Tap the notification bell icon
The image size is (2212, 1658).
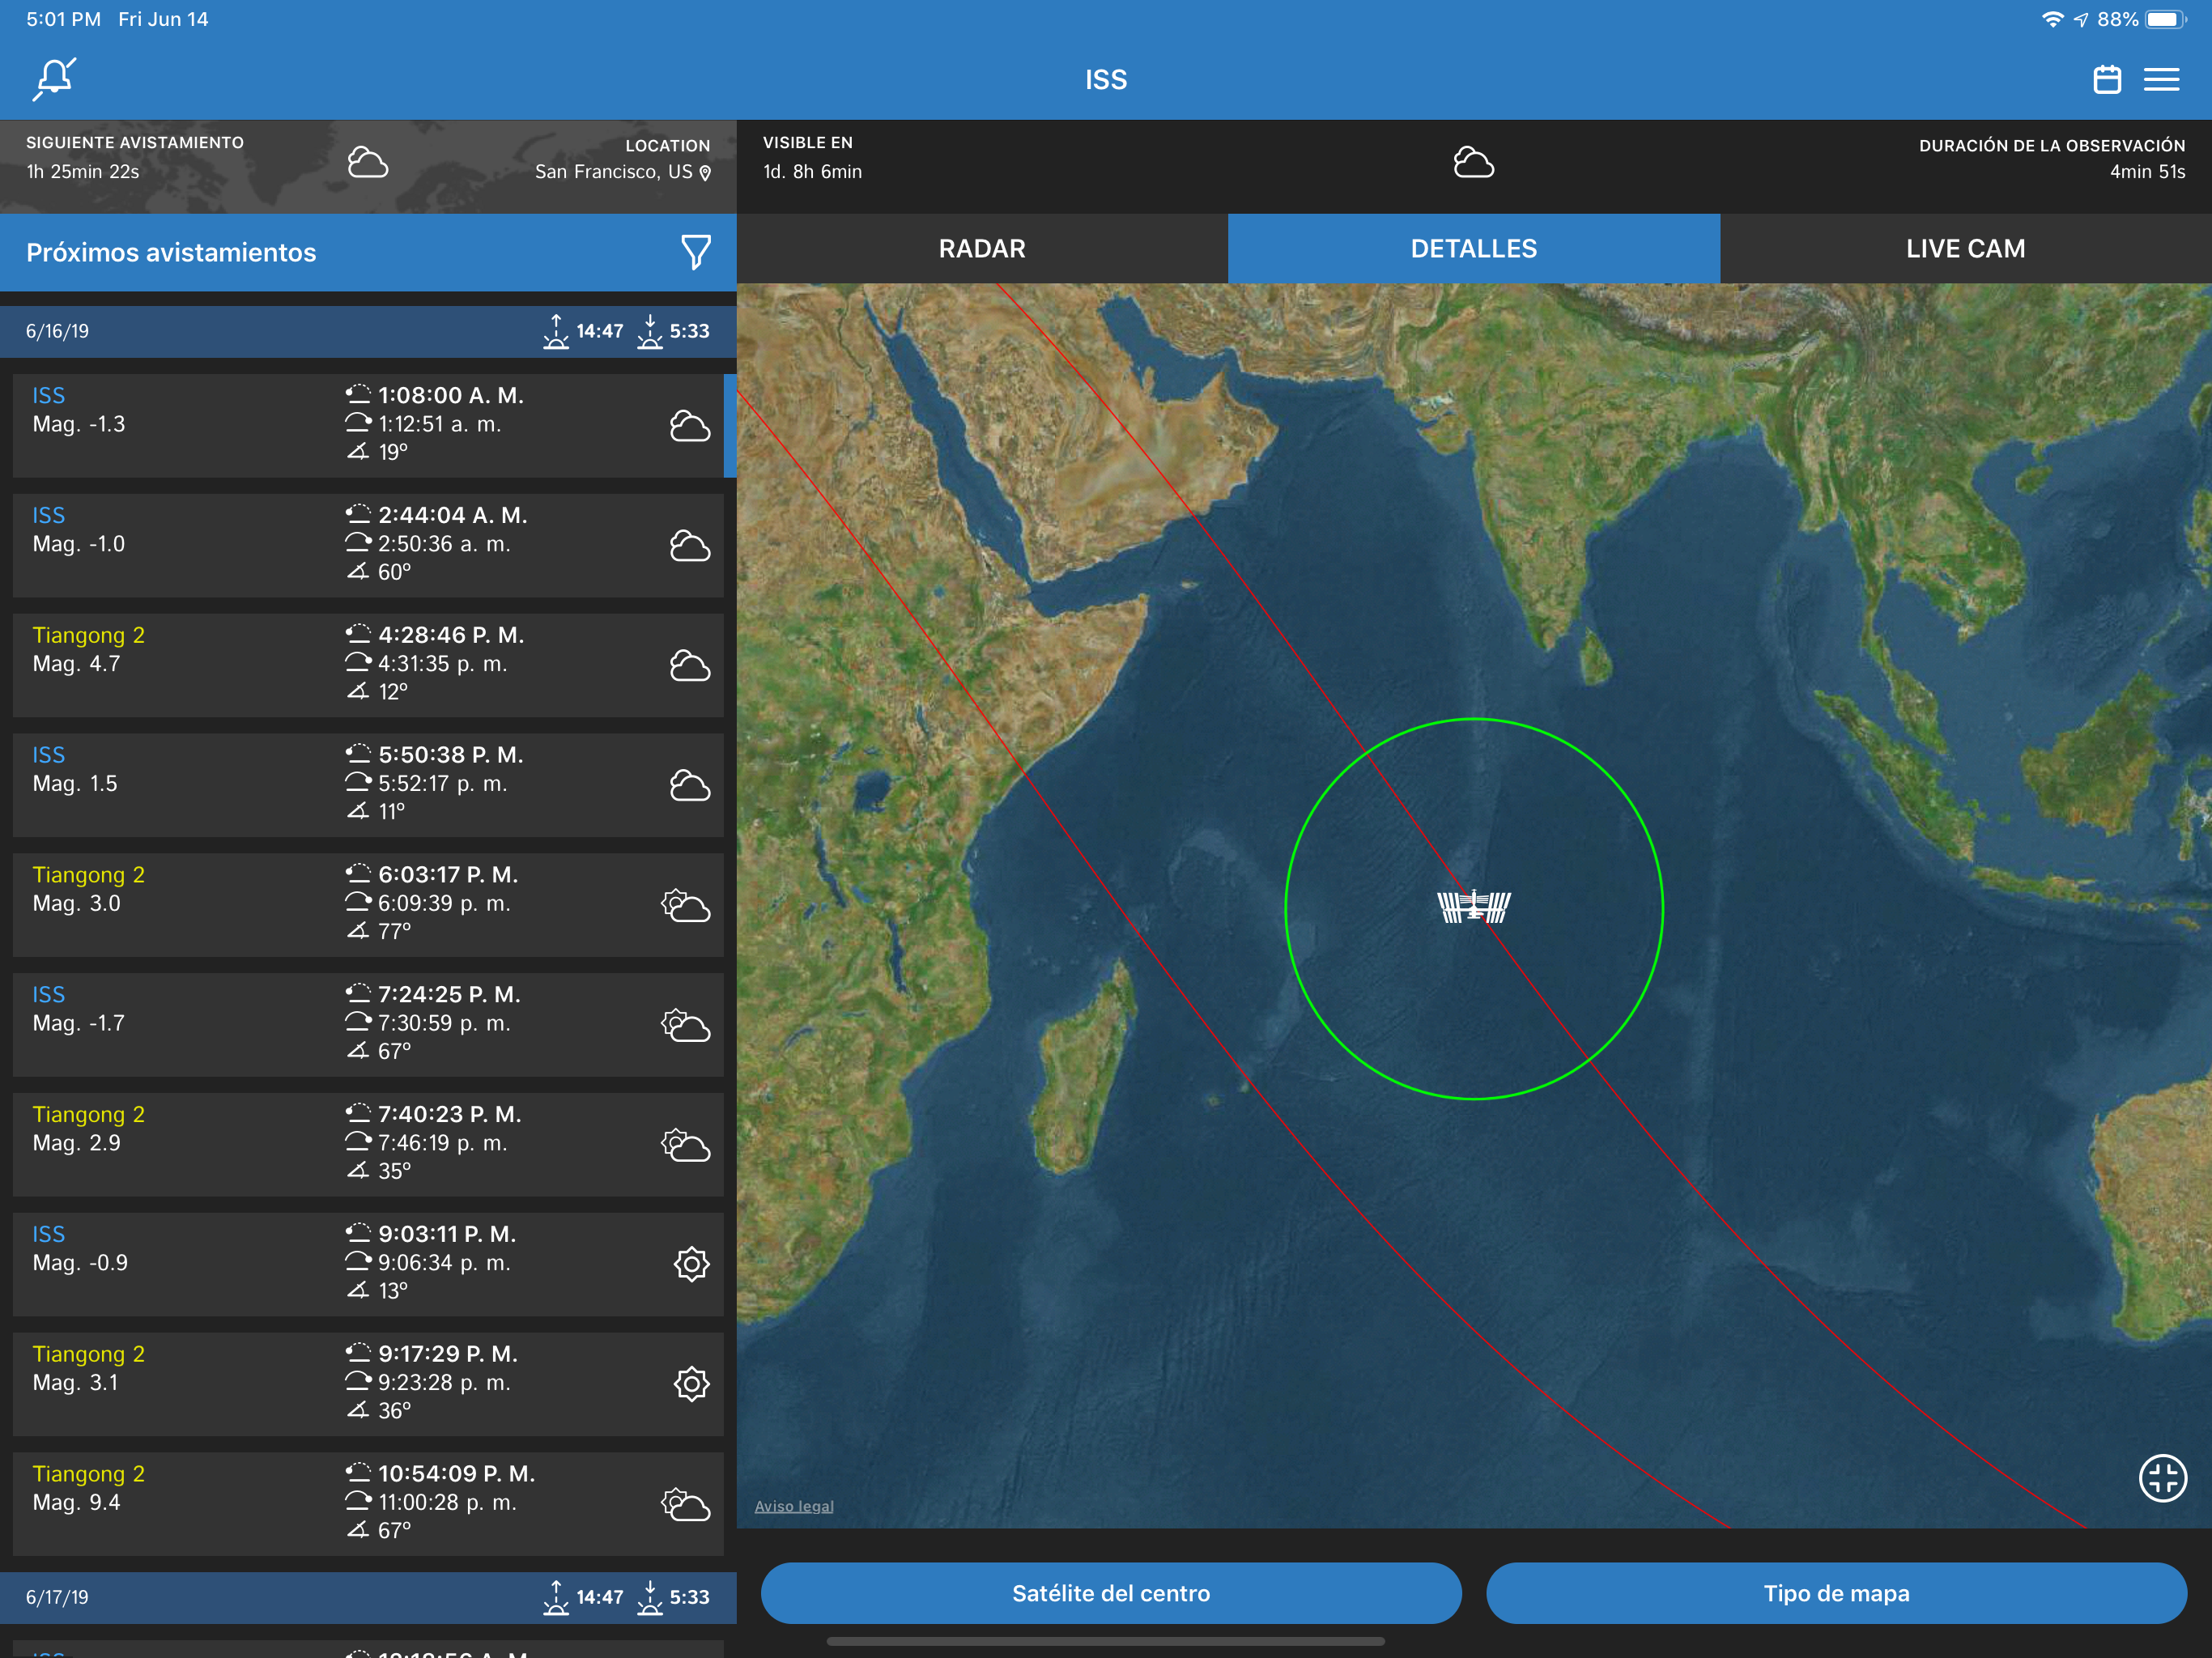[55, 79]
